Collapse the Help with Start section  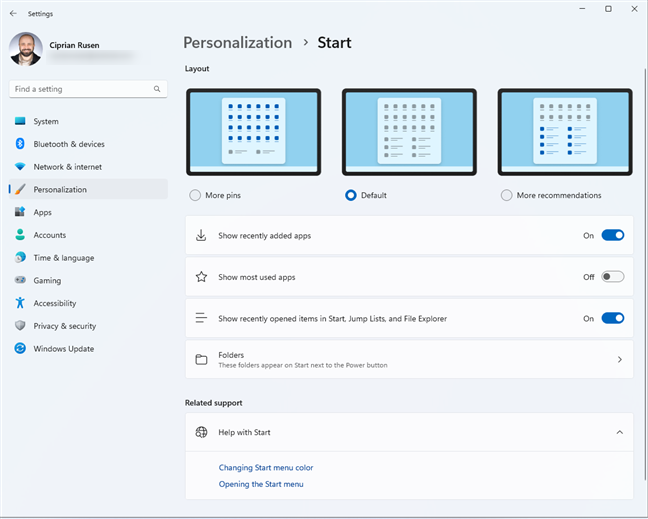(x=619, y=432)
